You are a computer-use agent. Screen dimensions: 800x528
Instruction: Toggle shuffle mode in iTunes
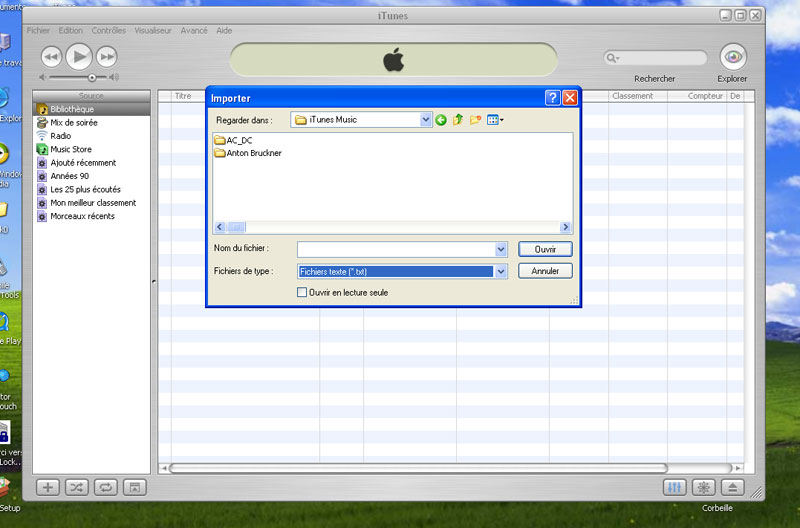coord(77,487)
